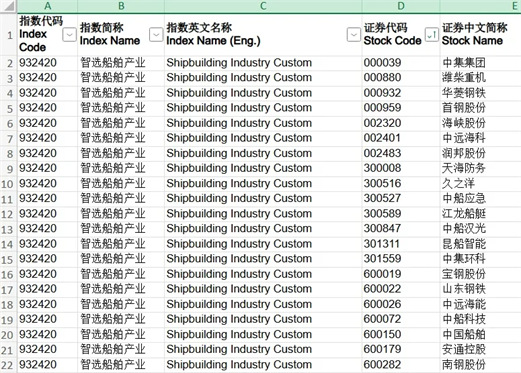This screenshot has width=521, height=373.
Task: Select stock name cell 南钢股份
Action: point(480,365)
